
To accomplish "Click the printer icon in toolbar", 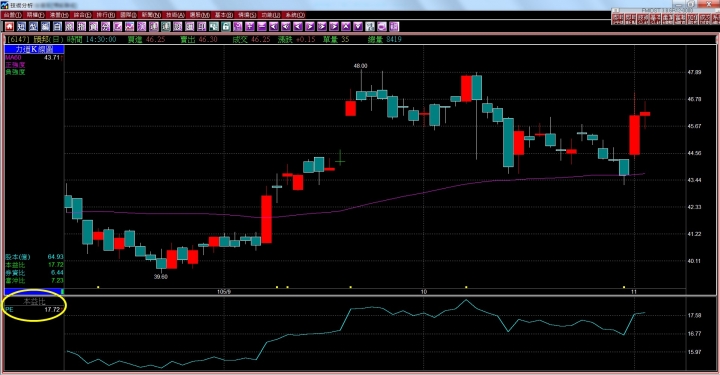I will [382, 26].
